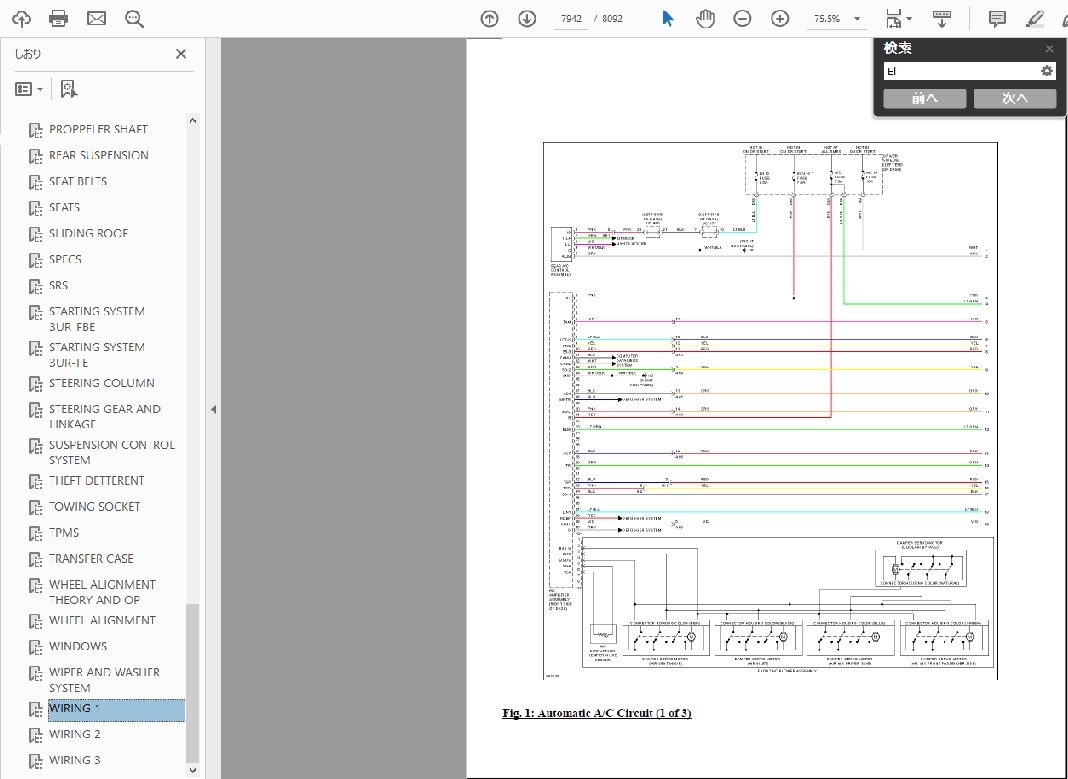This screenshot has width=1068, height=779.
Task: Collapse the left panel with the arrow handle
Action: (x=212, y=409)
